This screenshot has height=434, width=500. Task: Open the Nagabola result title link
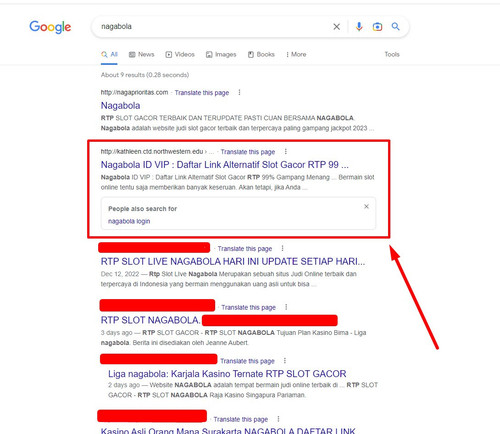tap(120, 106)
